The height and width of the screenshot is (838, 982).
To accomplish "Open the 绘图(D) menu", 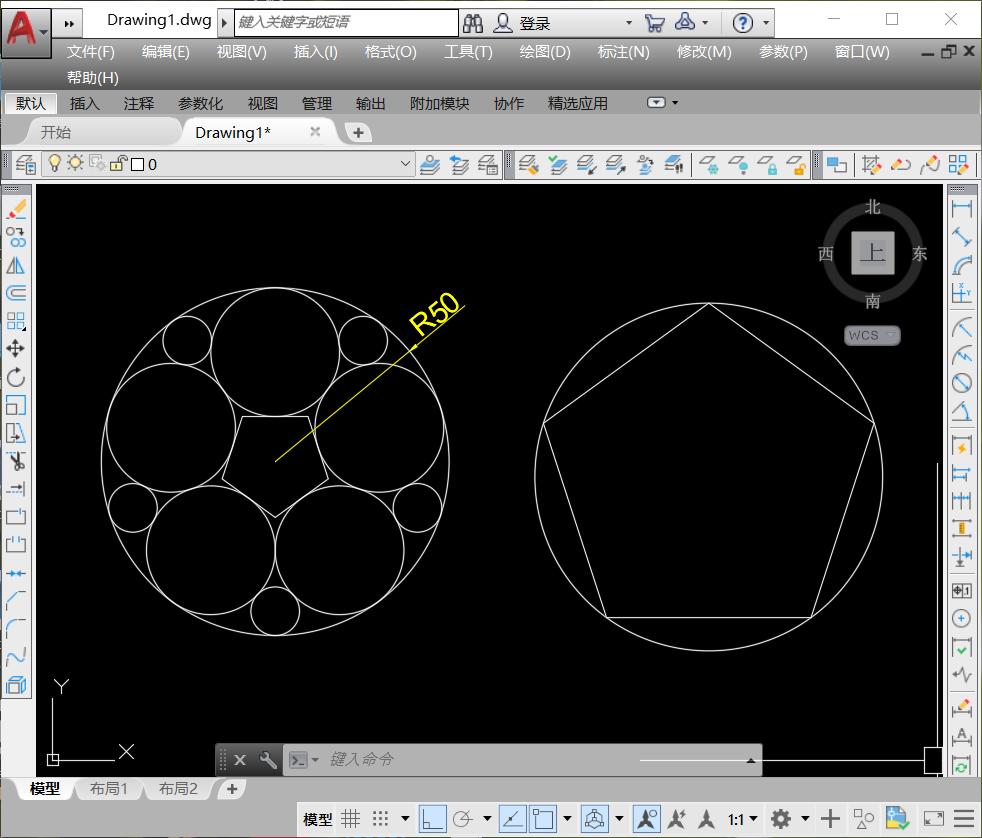I will coord(544,52).
